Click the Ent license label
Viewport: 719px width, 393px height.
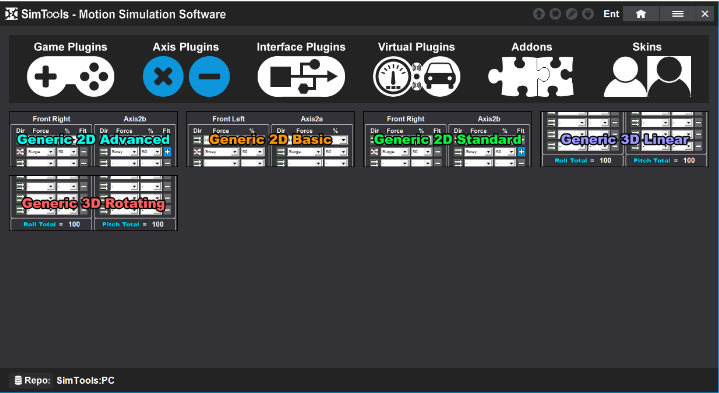(x=611, y=14)
